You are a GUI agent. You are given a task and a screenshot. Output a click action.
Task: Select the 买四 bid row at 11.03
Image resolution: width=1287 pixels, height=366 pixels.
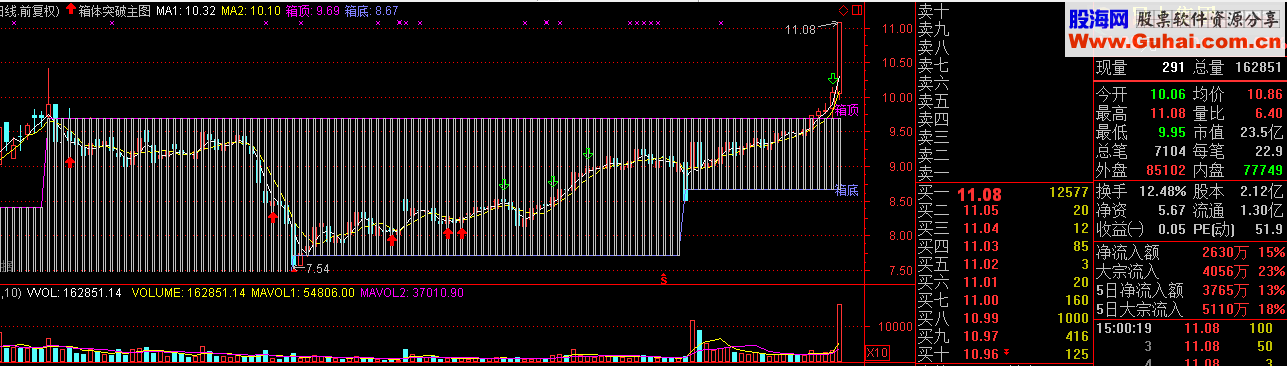point(1003,246)
